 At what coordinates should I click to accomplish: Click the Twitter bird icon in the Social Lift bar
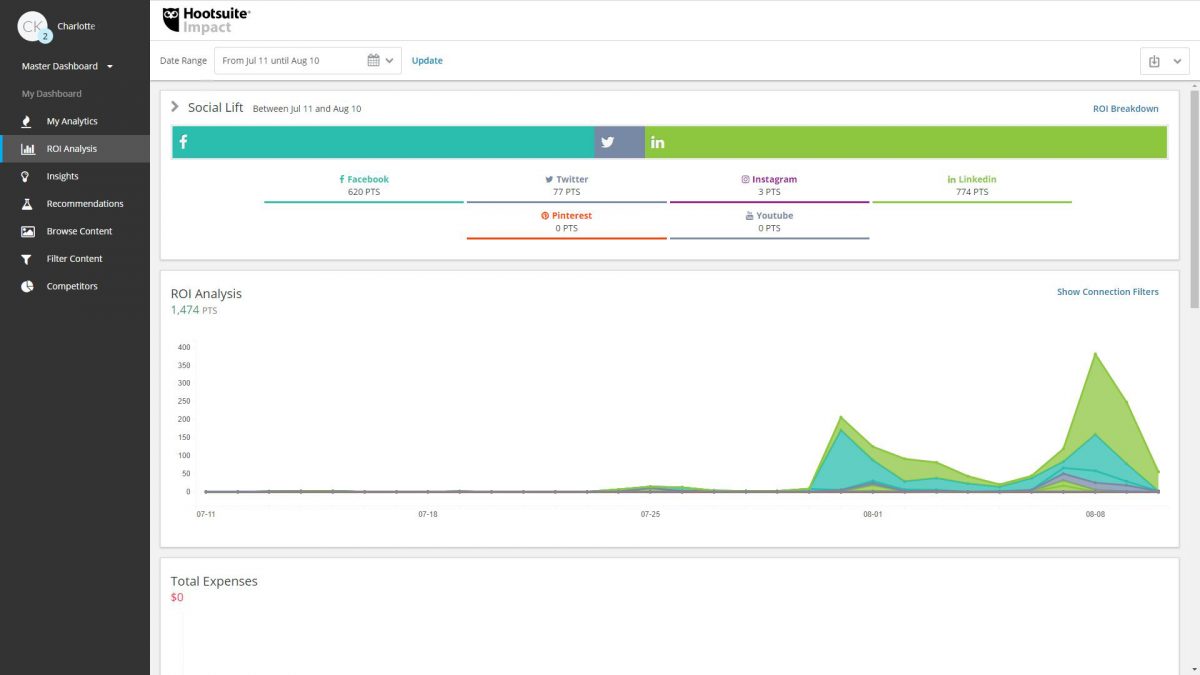click(x=607, y=142)
